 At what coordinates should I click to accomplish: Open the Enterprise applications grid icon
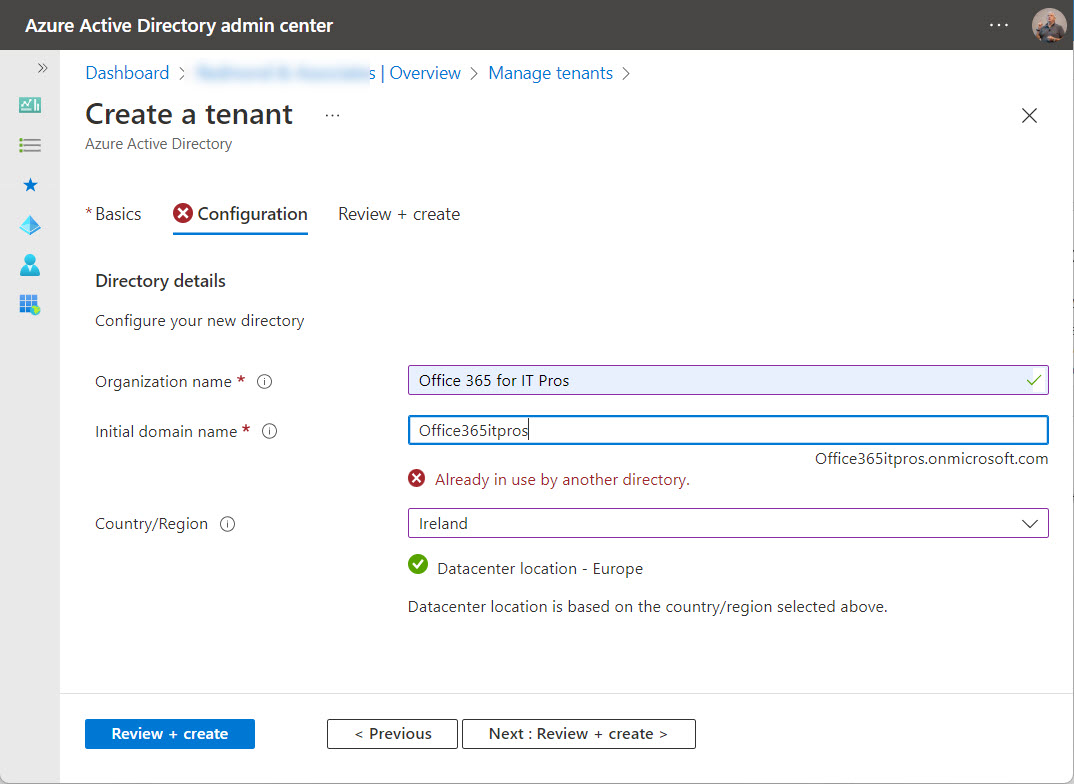pyautogui.click(x=30, y=305)
